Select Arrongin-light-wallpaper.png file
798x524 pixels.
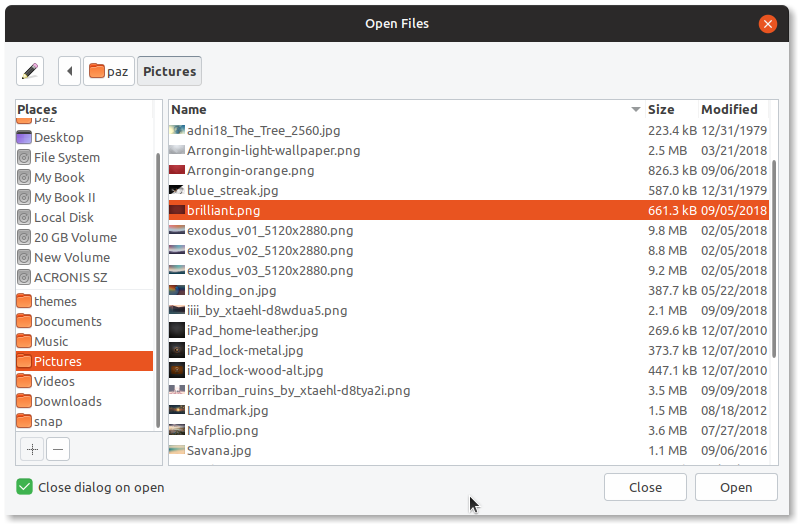(x=468, y=151)
